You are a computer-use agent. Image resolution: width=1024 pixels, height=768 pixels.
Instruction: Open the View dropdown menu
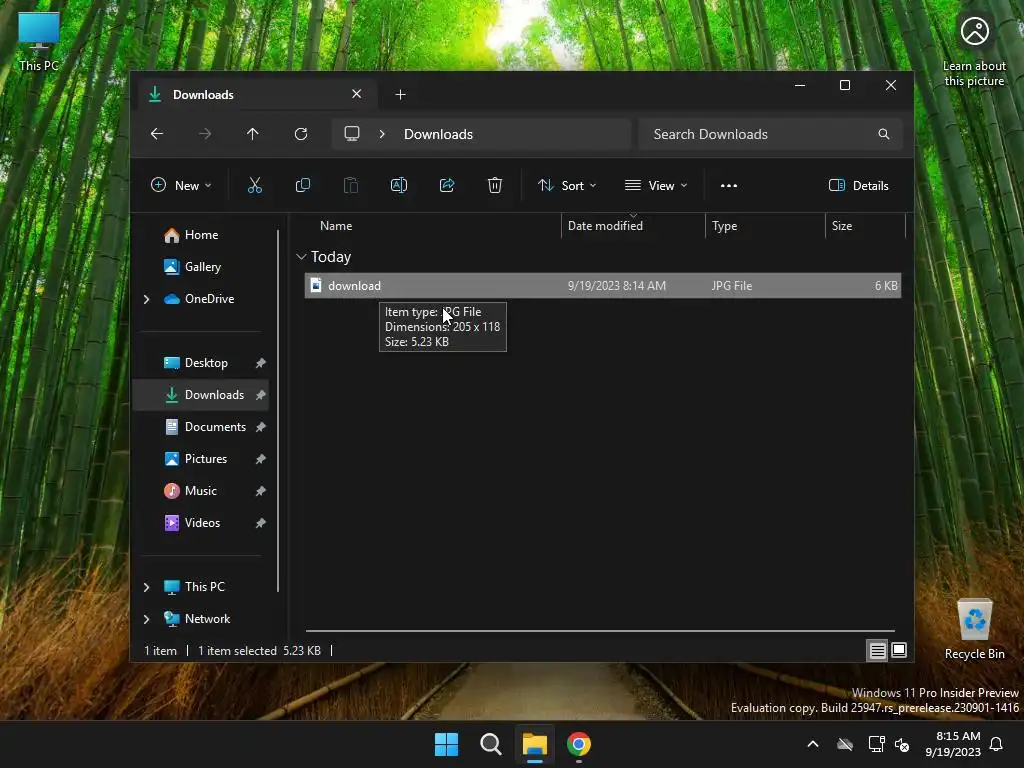pos(656,185)
